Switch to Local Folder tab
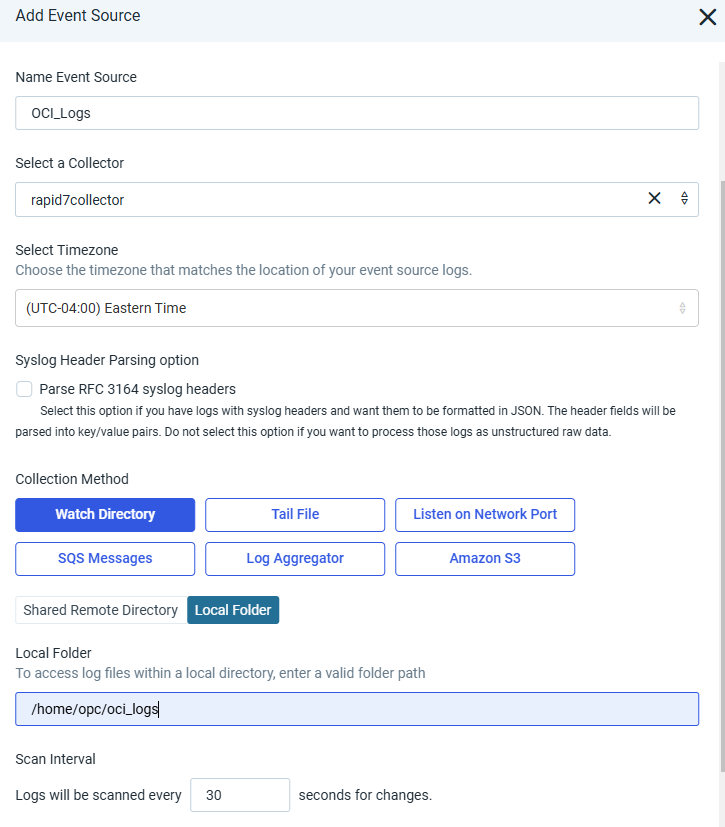Image resolution: width=725 pixels, height=827 pixels. (x=233, y=610)
